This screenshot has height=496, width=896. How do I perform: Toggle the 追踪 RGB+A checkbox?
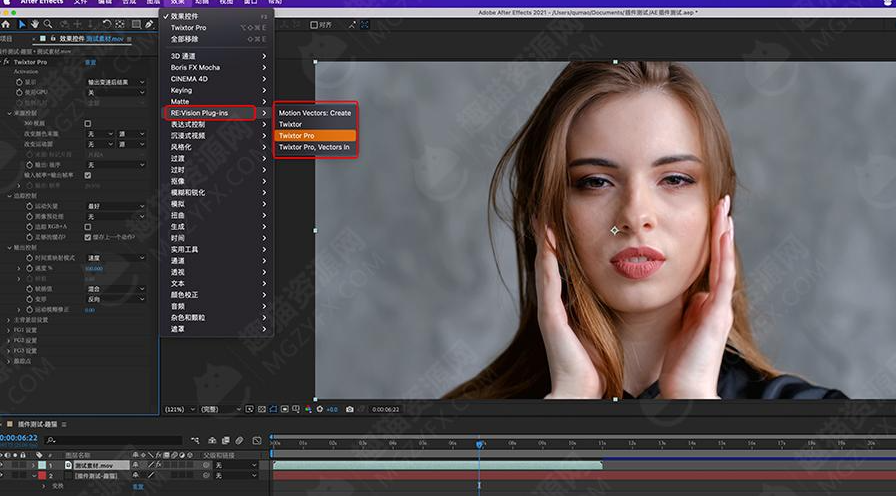coord(87,227)
